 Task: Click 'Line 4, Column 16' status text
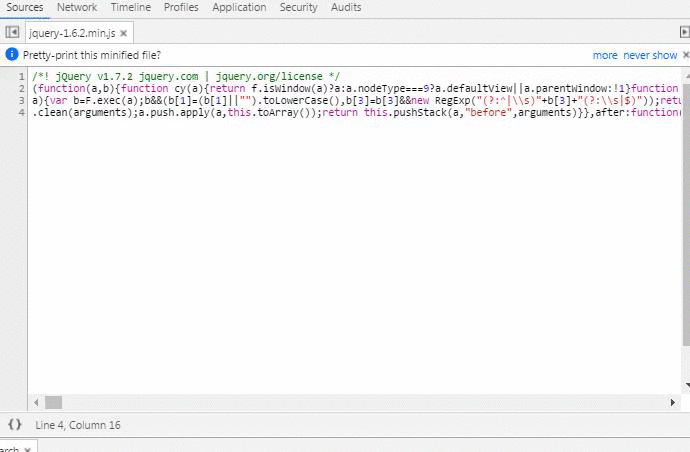click(77, 425)
